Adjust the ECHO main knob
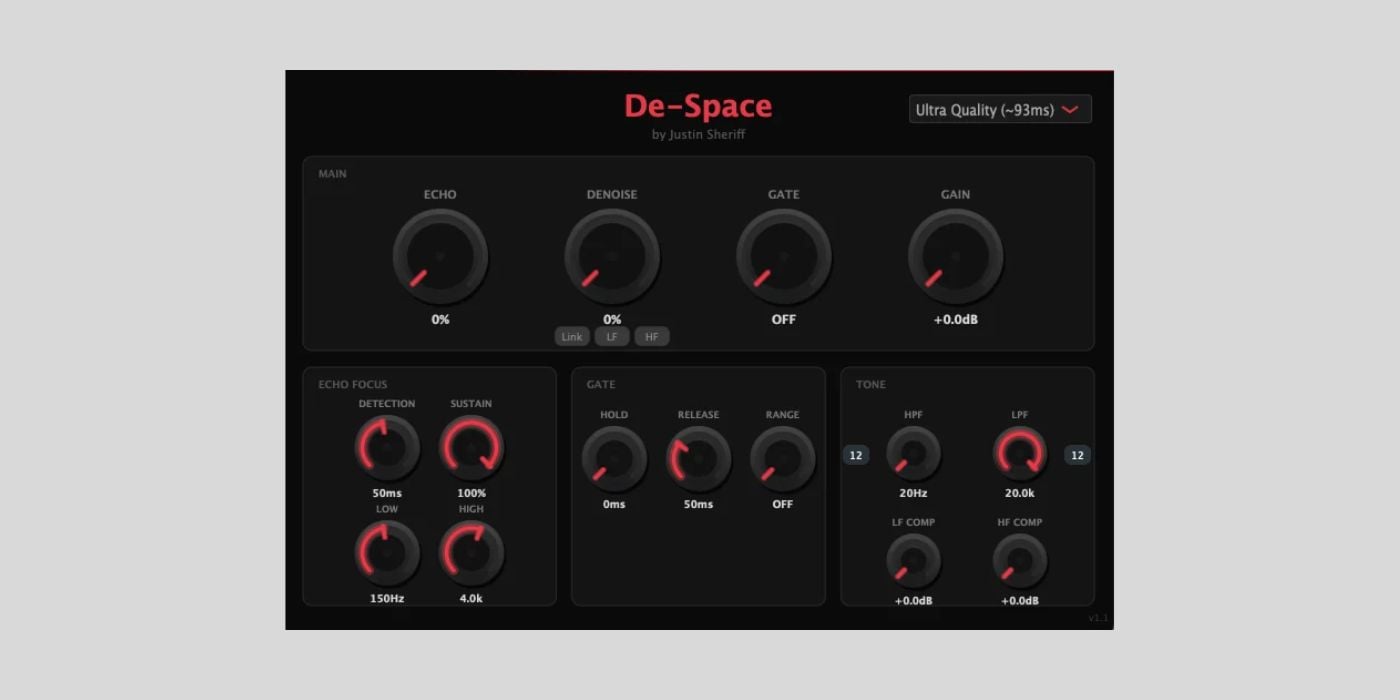Image resolution: width=1400 pixels, height=700 pixels. click(440, 256)
